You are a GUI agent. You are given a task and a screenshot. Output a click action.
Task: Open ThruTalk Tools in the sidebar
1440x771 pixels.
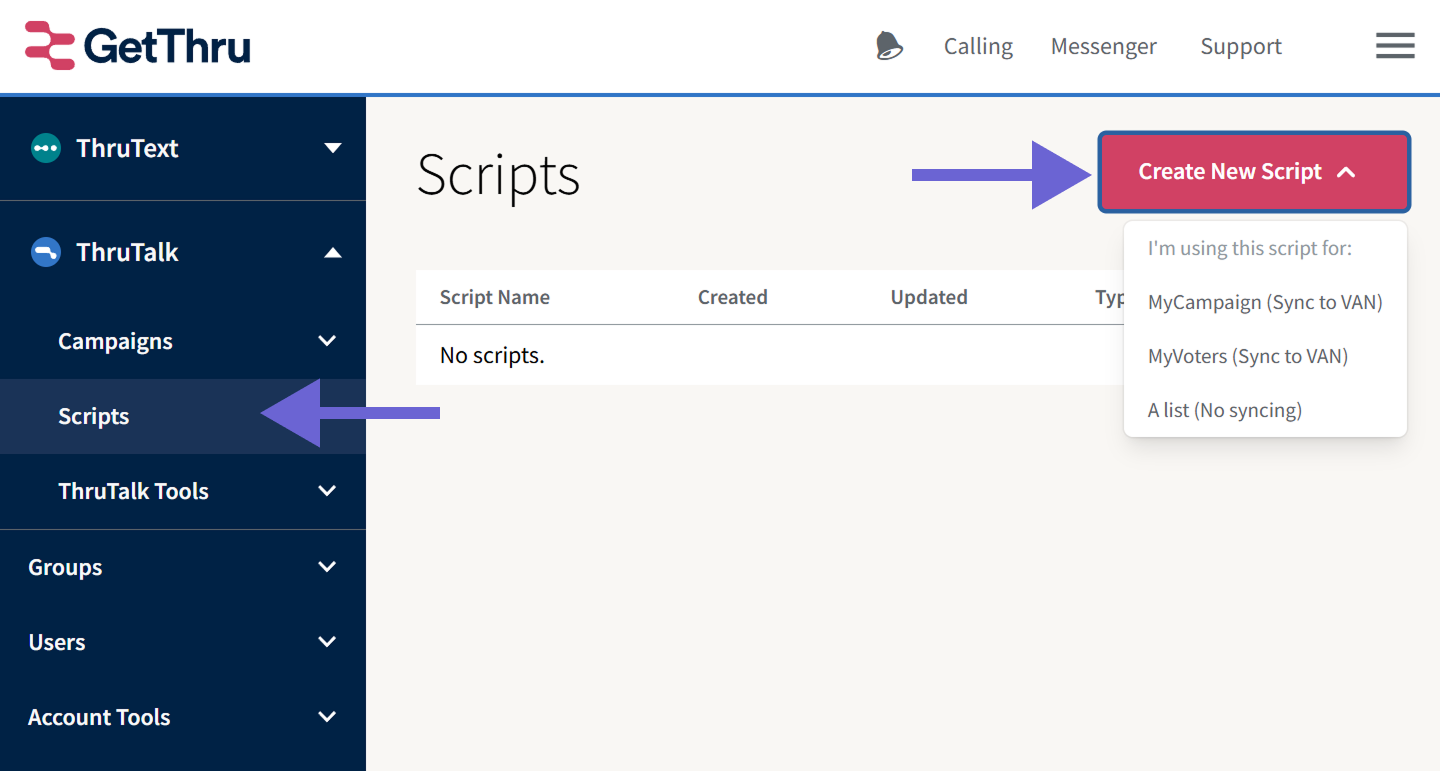click(x=133, y=491)
